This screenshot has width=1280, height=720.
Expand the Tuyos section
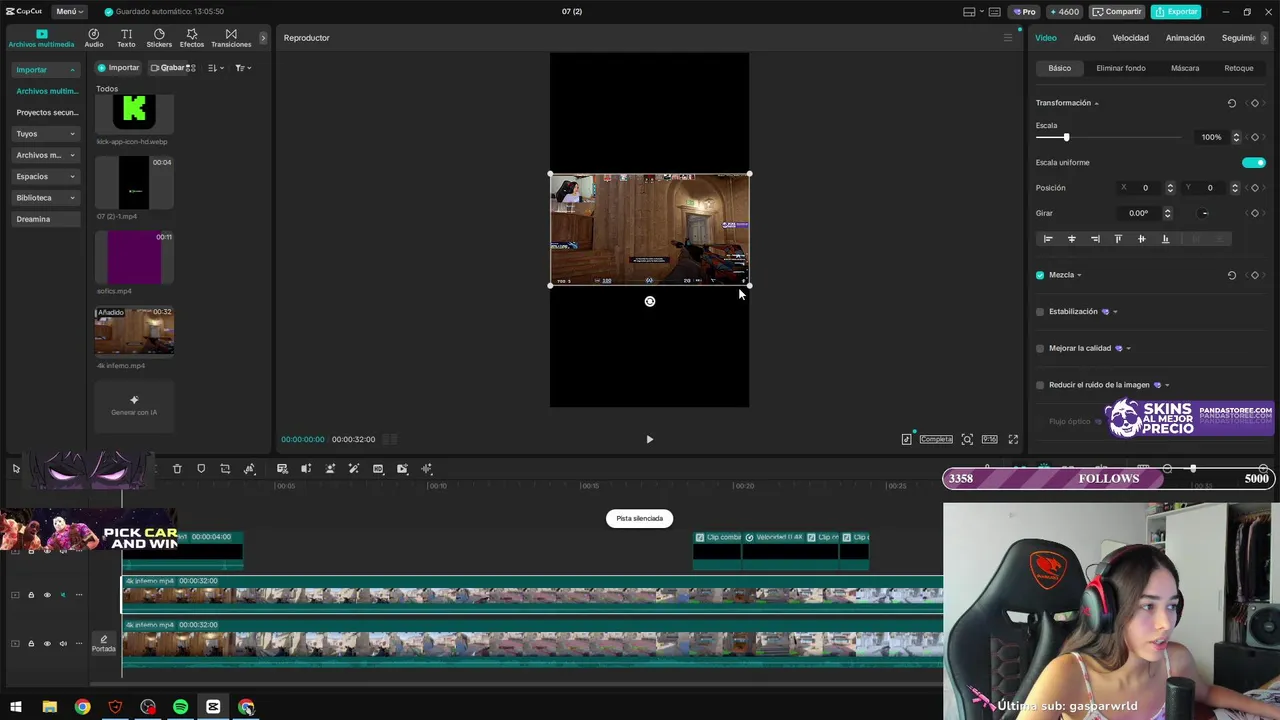click(46, 134)
